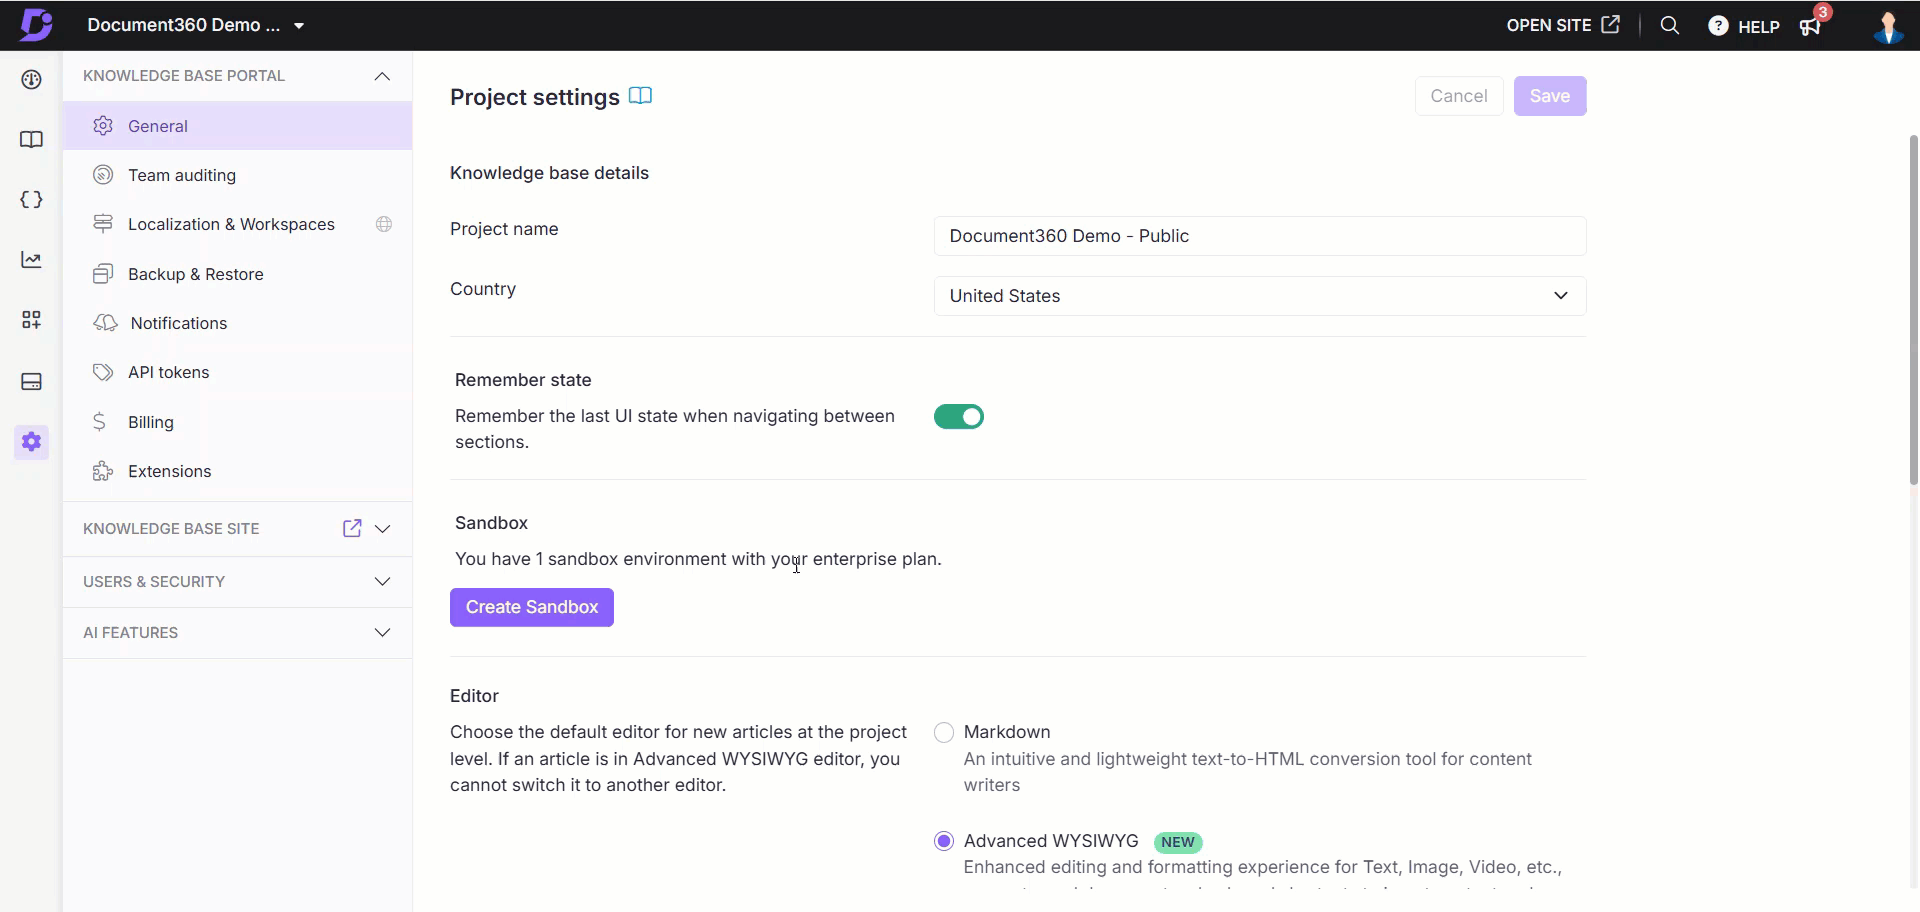The height and width of the screenshot is (912, 1920).
Task: Click the Cancel button
Action: pyautogui.click(x=1459, y=96)
